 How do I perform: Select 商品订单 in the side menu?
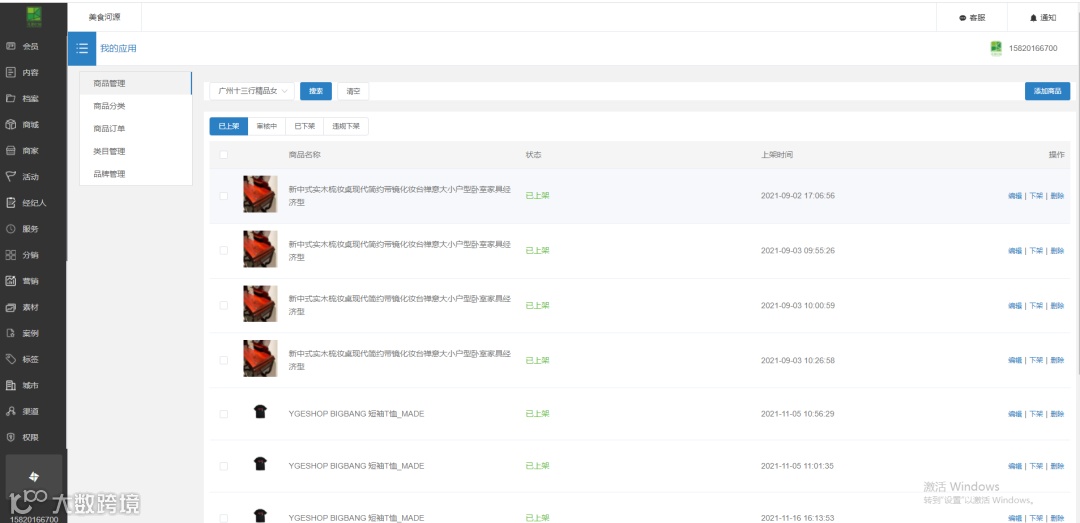tap(136, 129)
